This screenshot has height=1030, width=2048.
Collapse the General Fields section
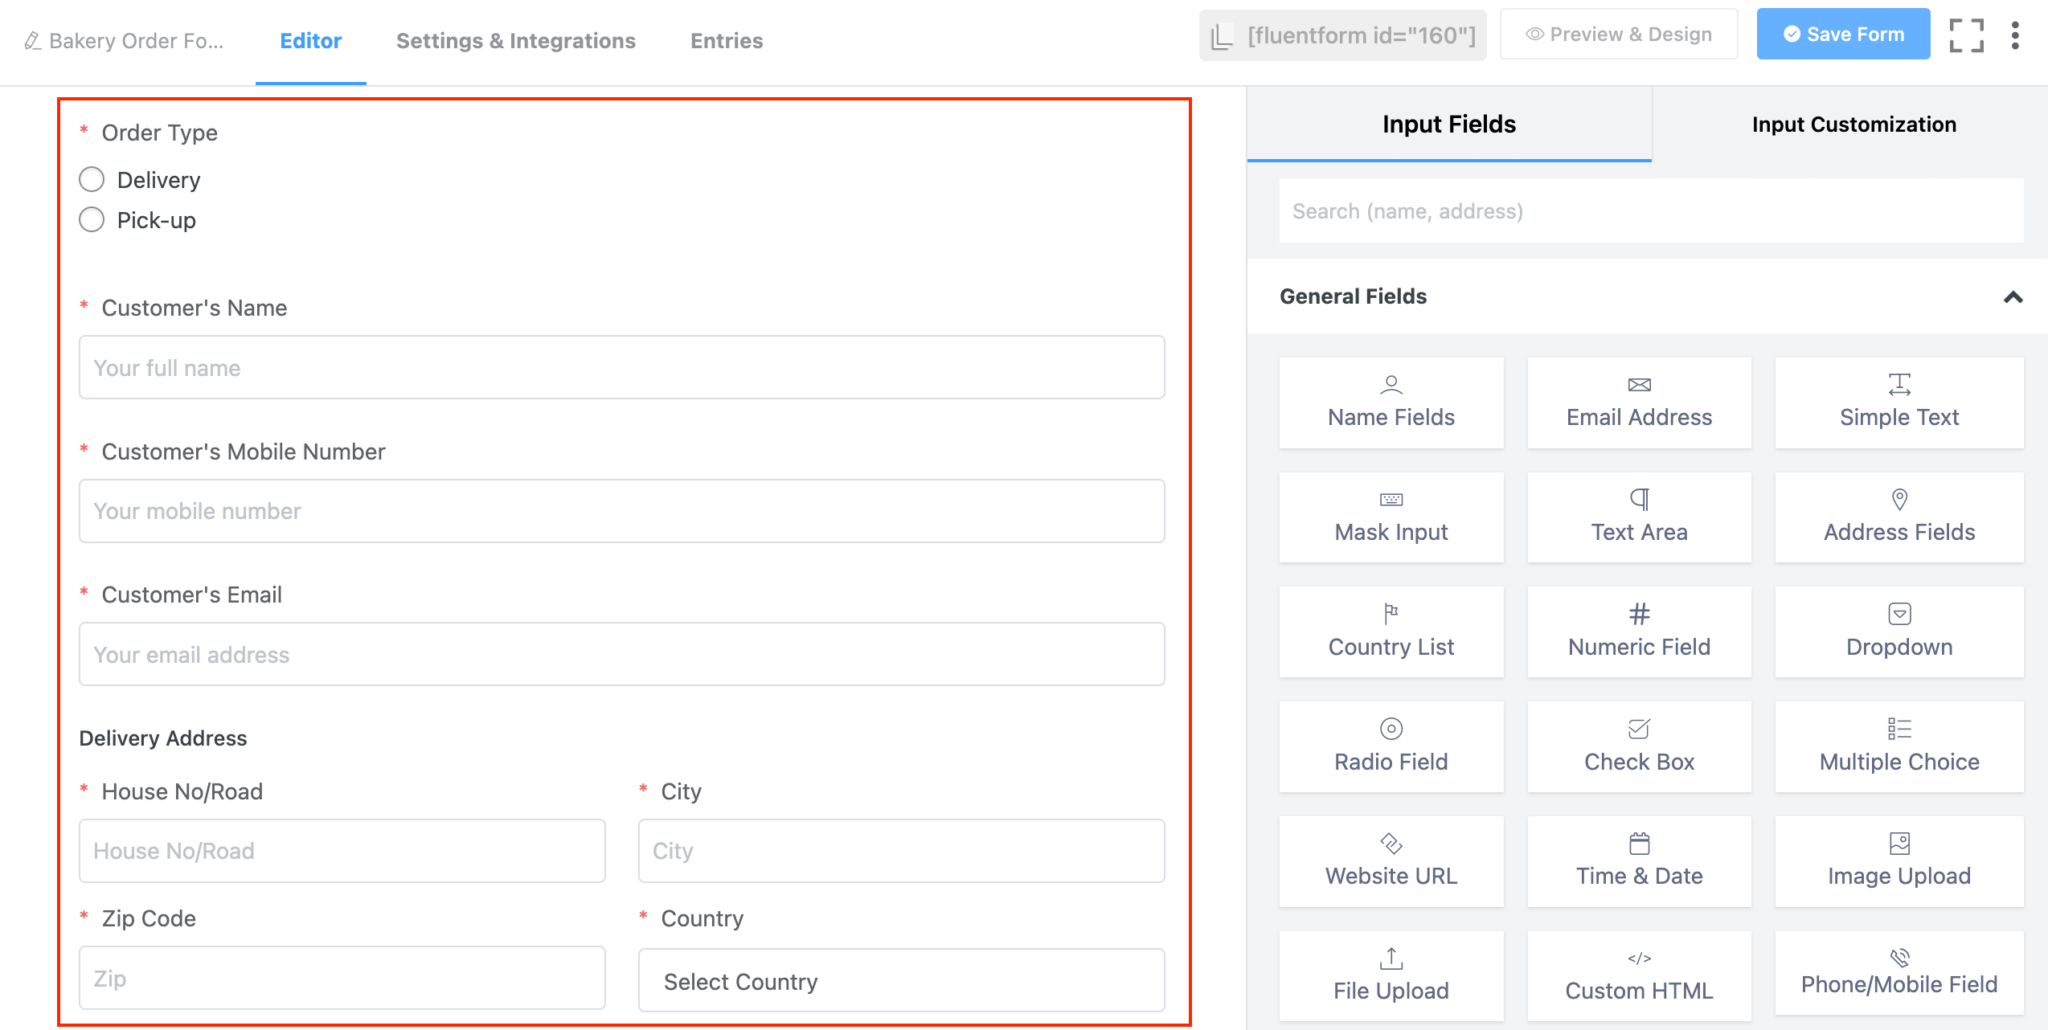(2014, 297)
